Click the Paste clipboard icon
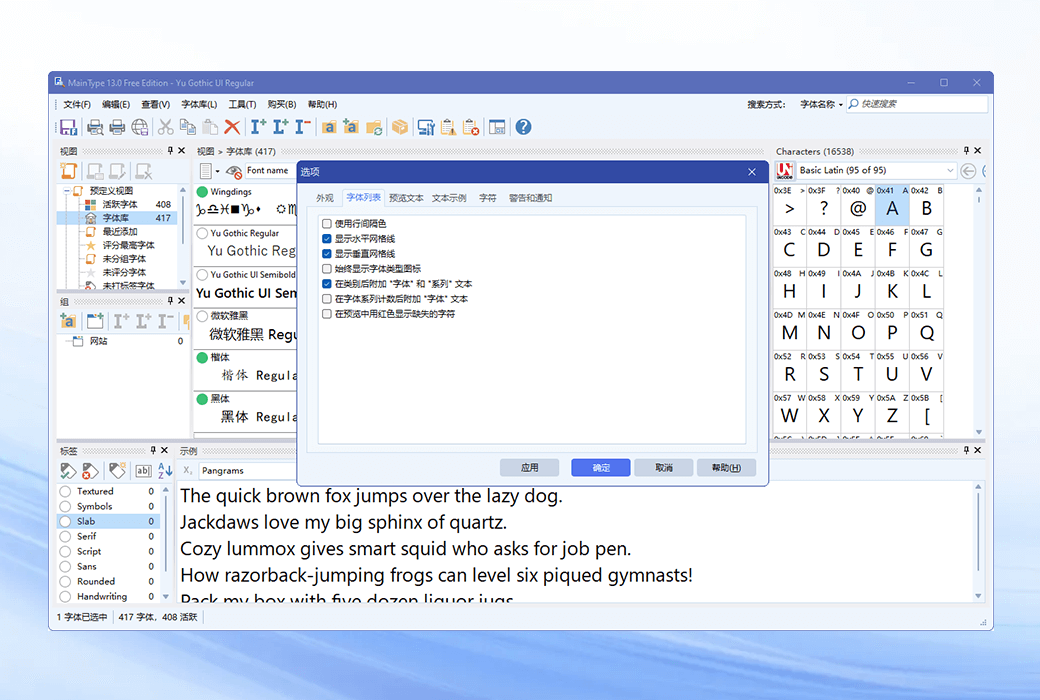This screenshot has height=700, width=1040. point(210,127)
